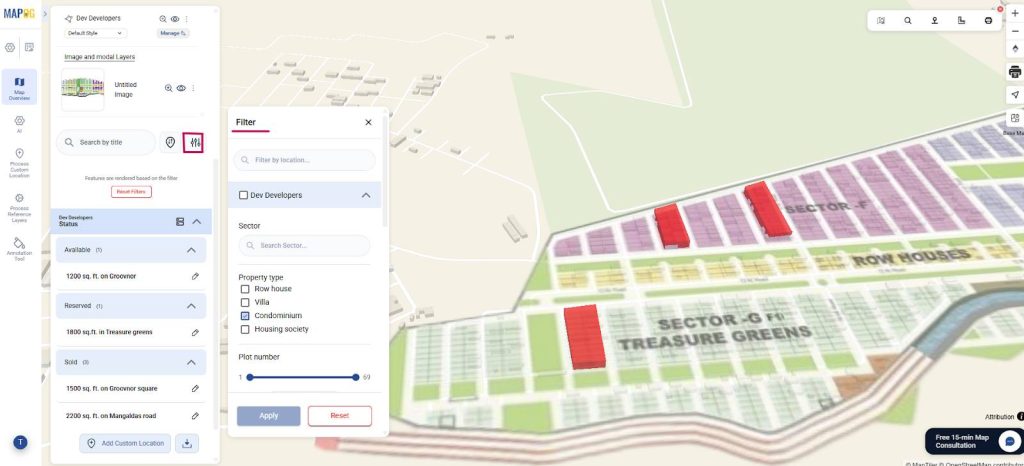
Task: Toggle visibility of Untitled Image layer
Action: coord(181,88)
